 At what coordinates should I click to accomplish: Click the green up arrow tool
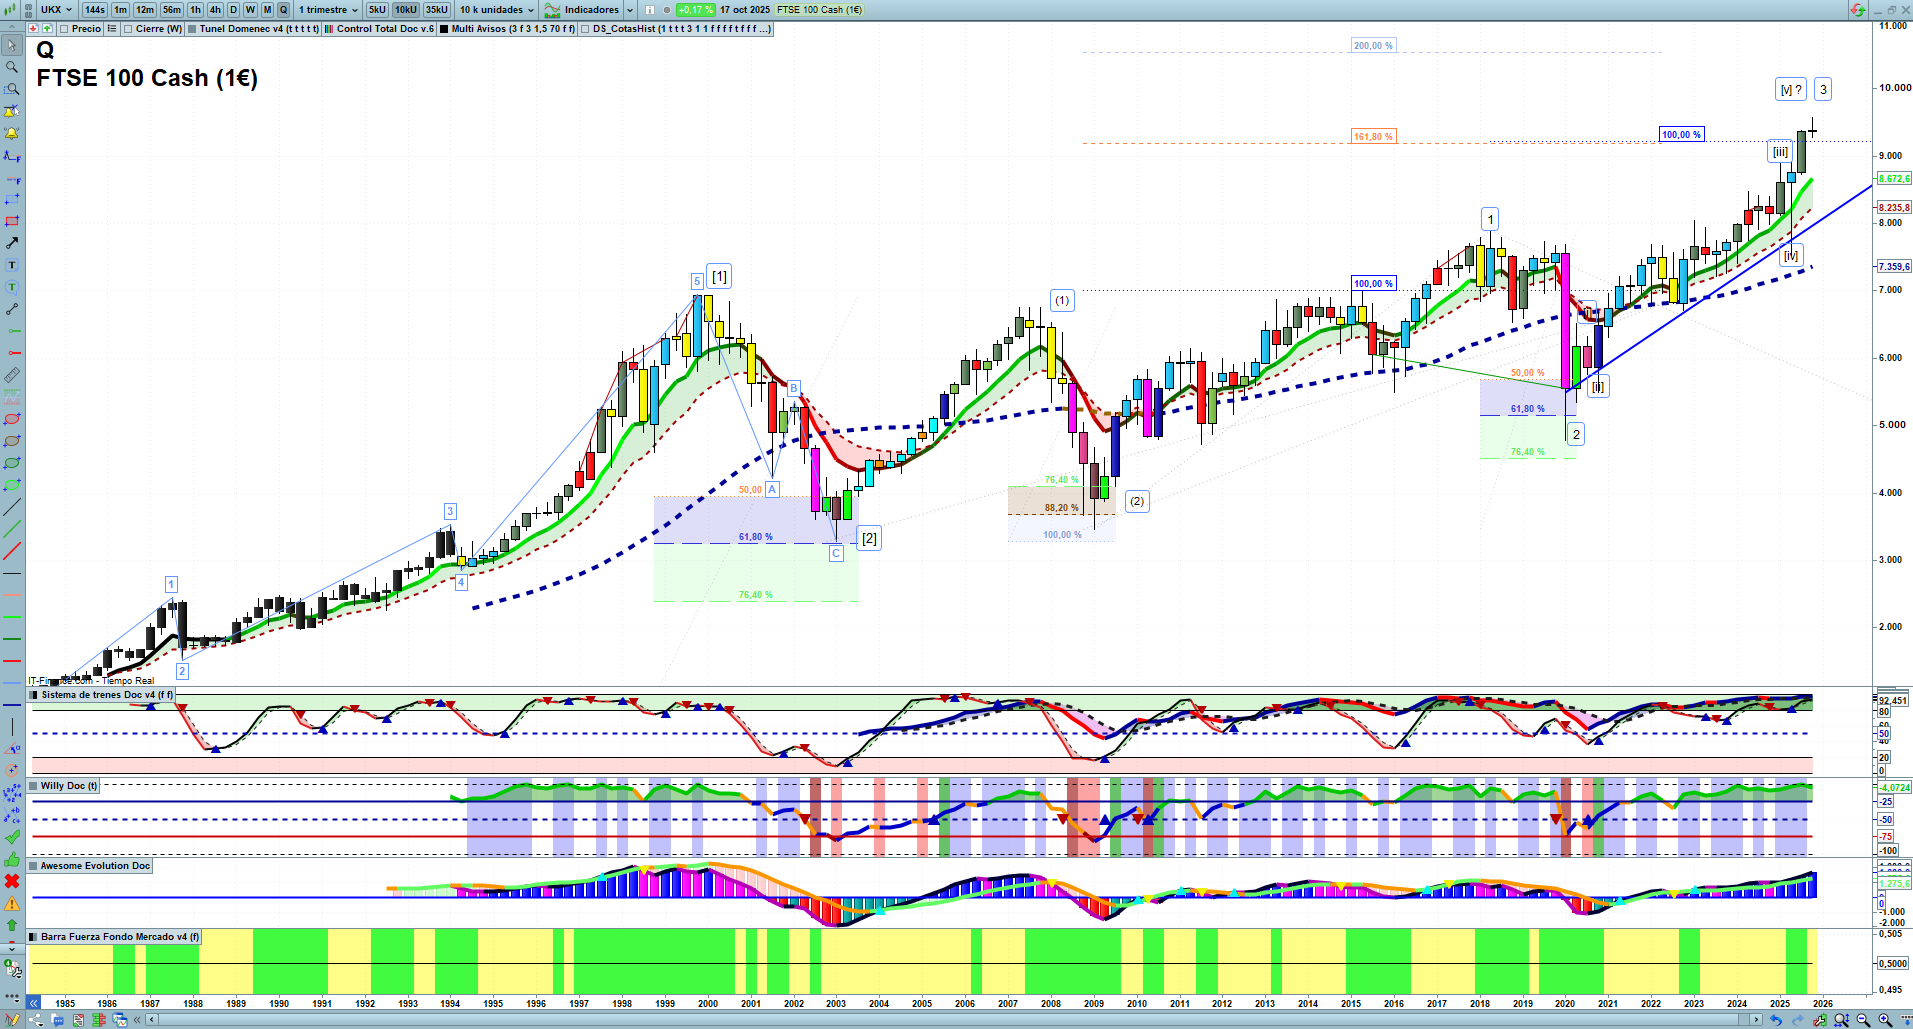point(12,925)
